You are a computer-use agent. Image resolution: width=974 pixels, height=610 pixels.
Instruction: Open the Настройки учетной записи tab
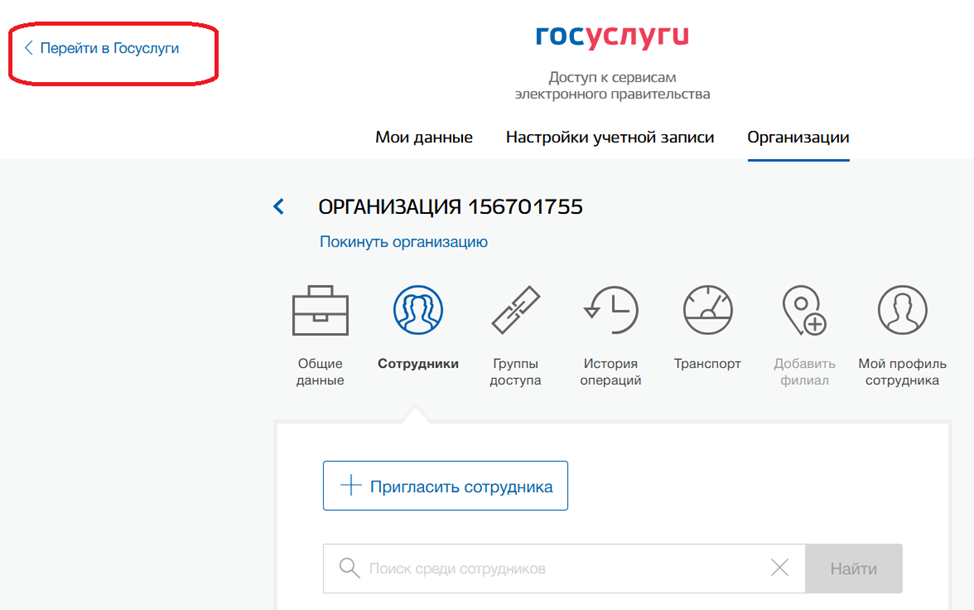pos(610,138)
